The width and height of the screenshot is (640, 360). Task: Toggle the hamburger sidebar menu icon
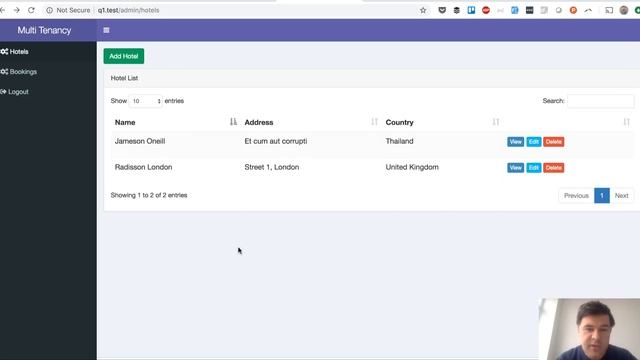[106, 30]
